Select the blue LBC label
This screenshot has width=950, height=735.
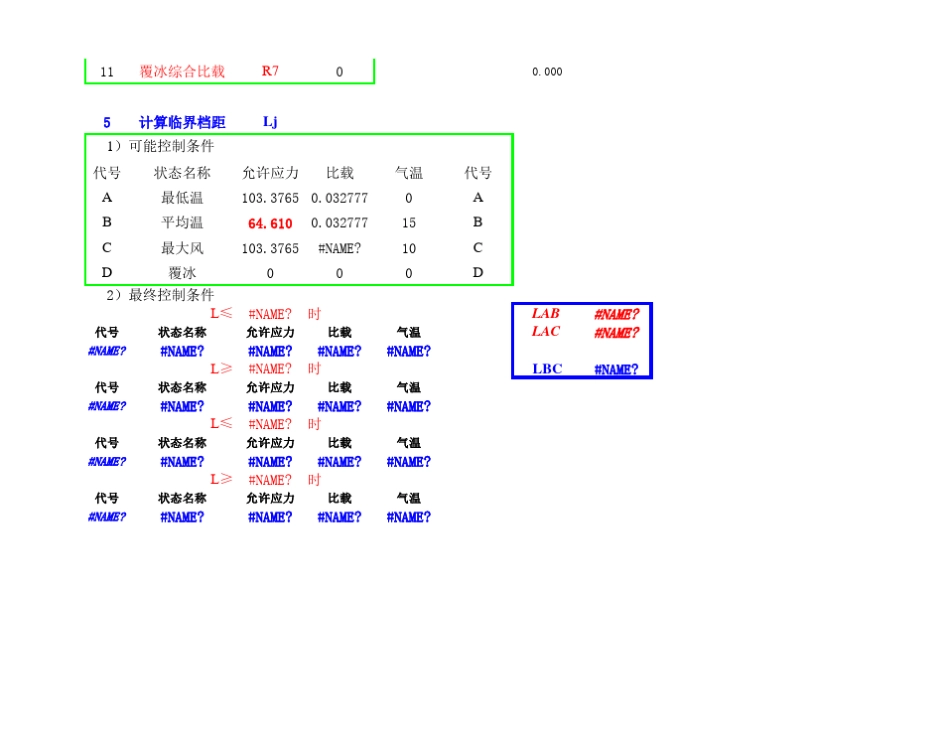(x=547, y=368)
